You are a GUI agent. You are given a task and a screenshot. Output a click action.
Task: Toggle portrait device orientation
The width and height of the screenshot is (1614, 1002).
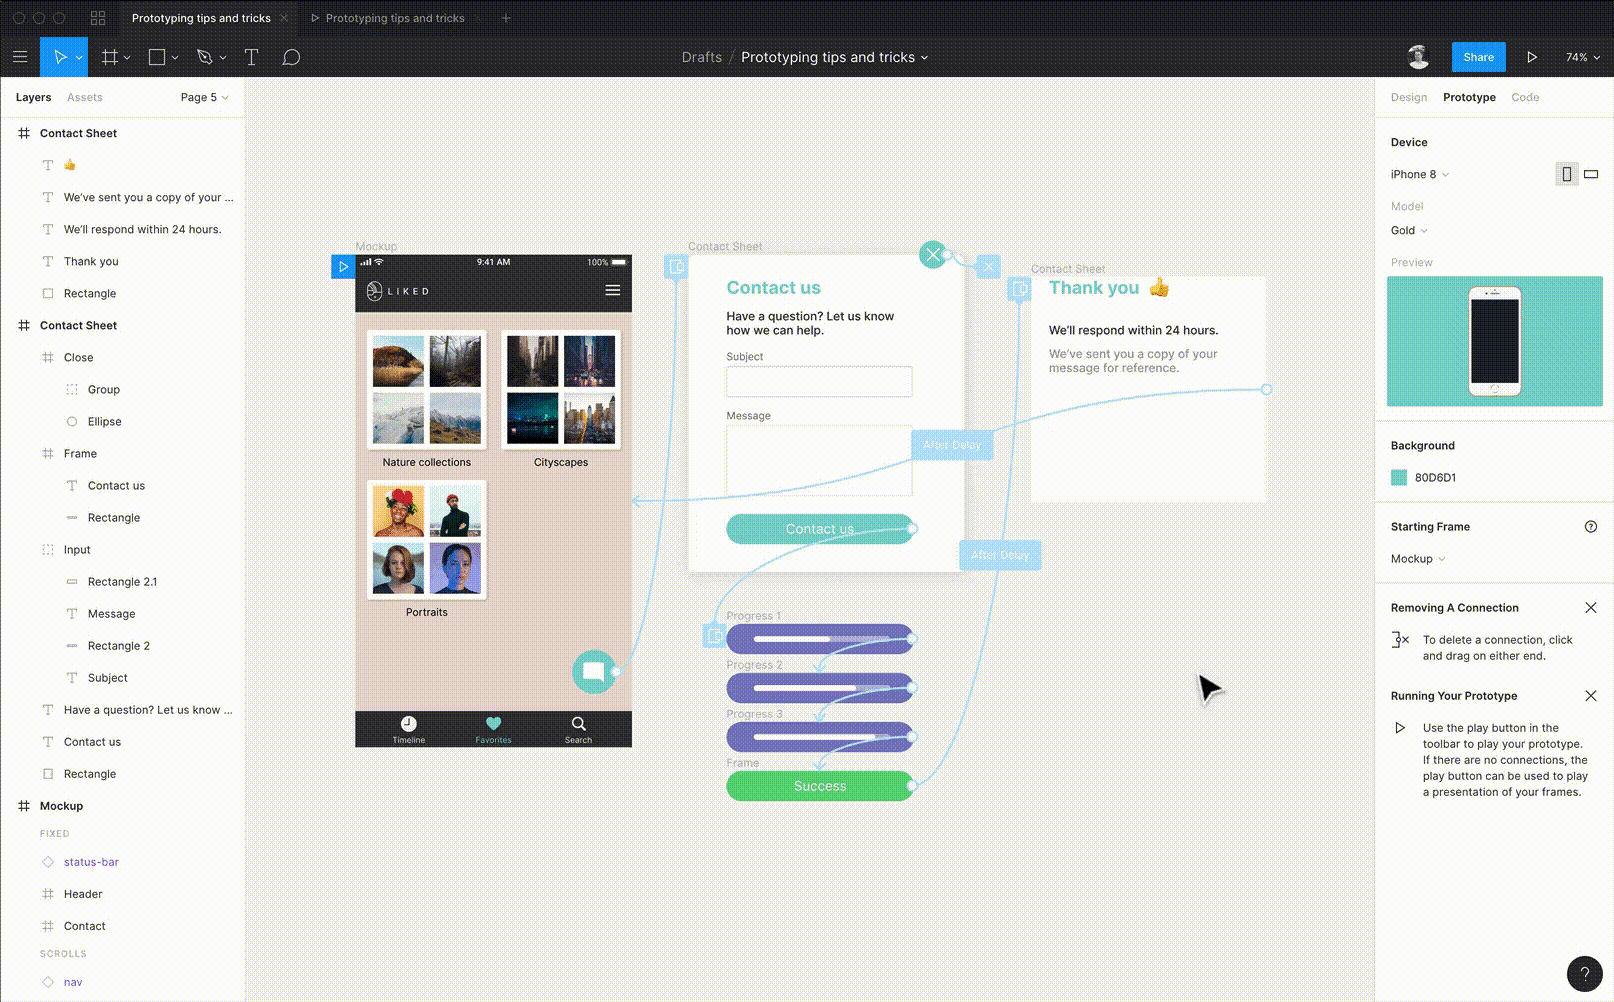click(1566, 174)
